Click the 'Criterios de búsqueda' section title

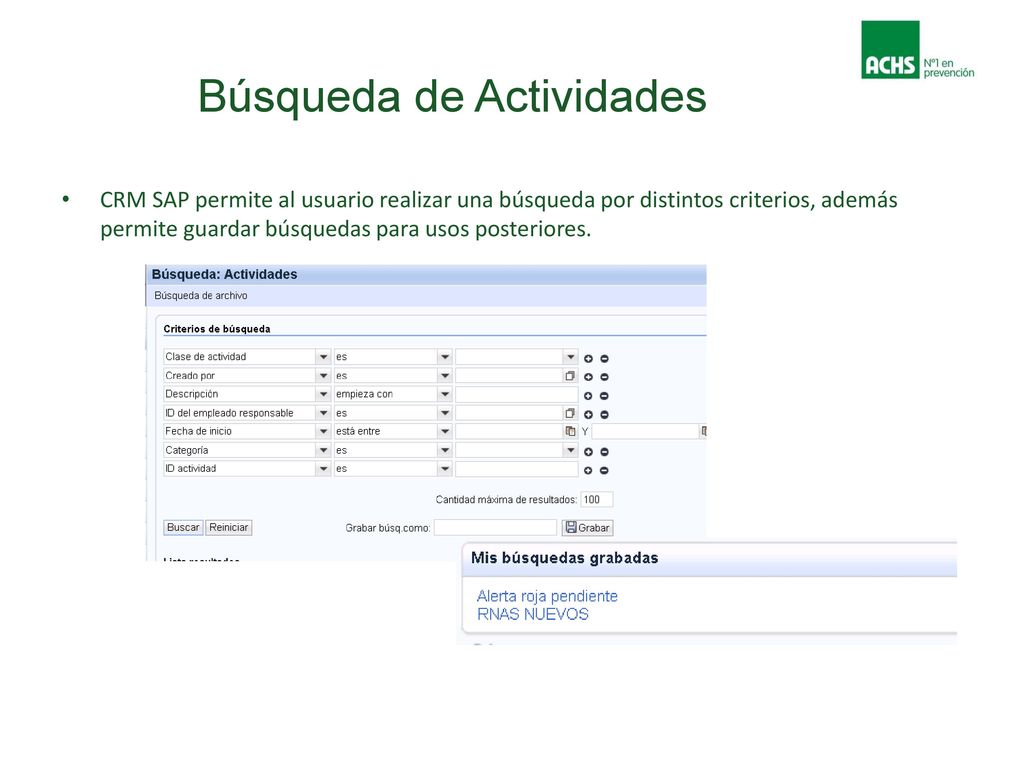click(217, 328)
